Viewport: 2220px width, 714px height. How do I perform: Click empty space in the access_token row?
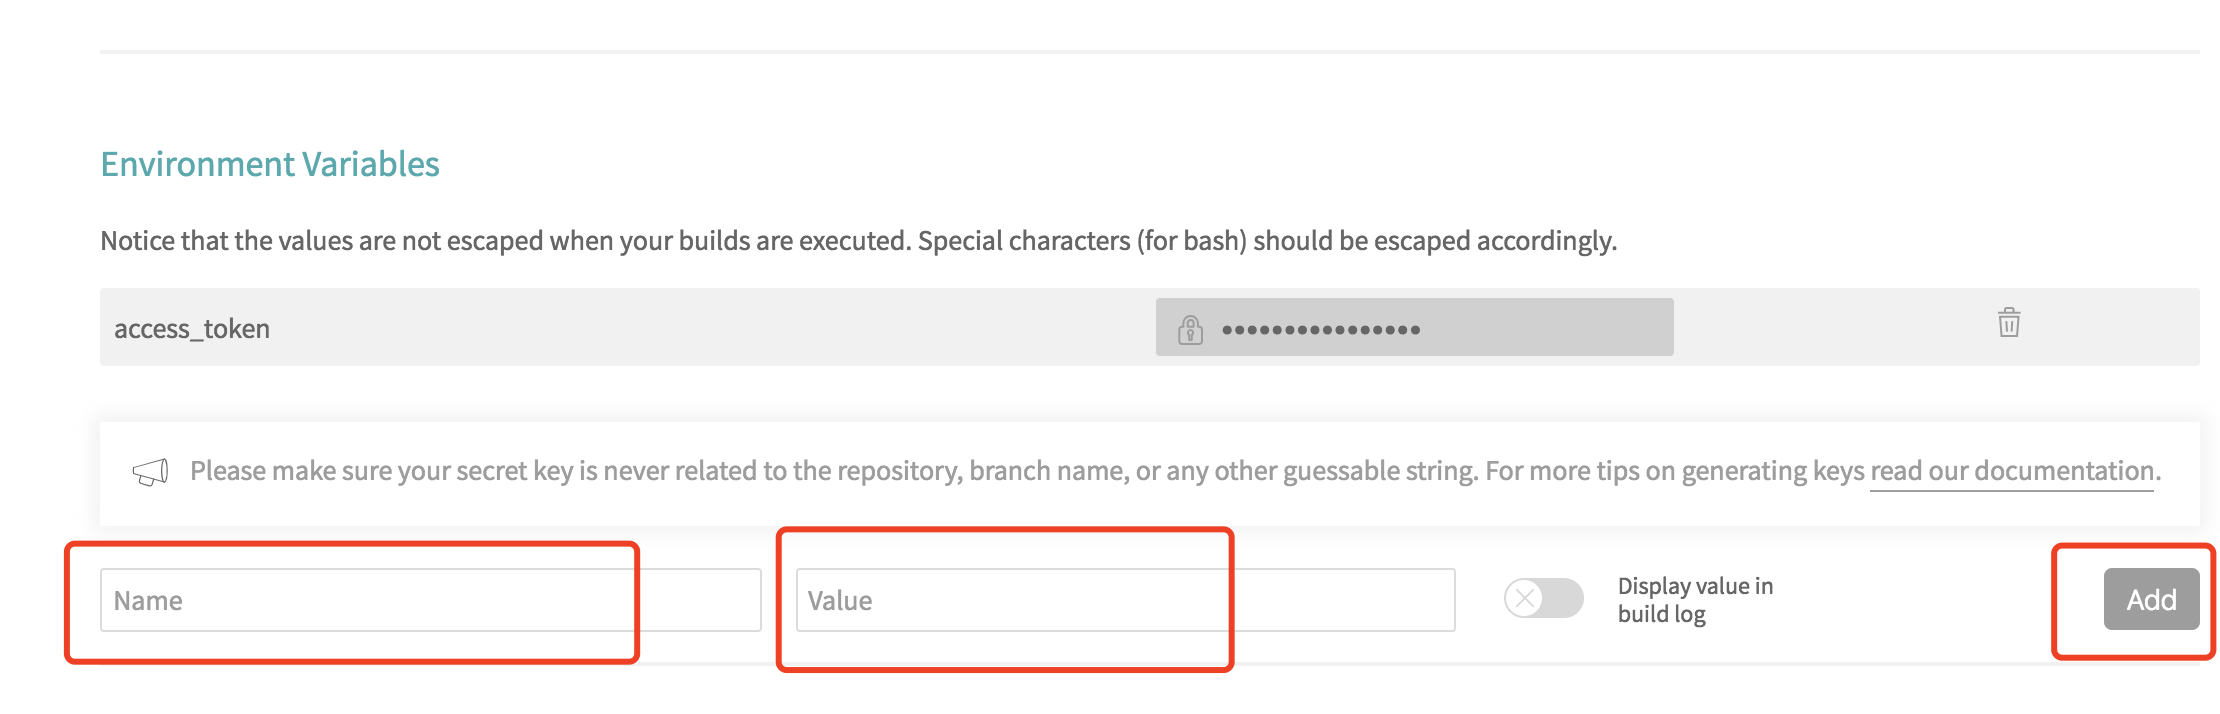point(700,328)
